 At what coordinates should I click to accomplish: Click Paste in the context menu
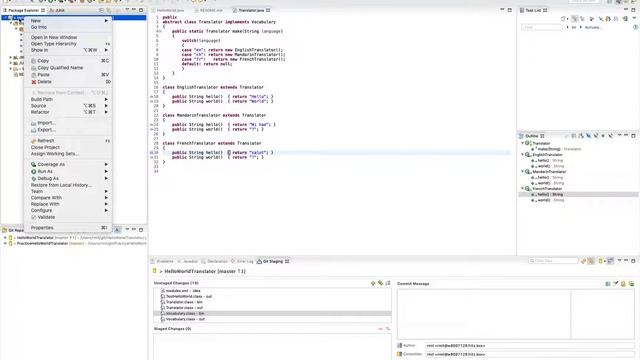(x=68, y=75)
